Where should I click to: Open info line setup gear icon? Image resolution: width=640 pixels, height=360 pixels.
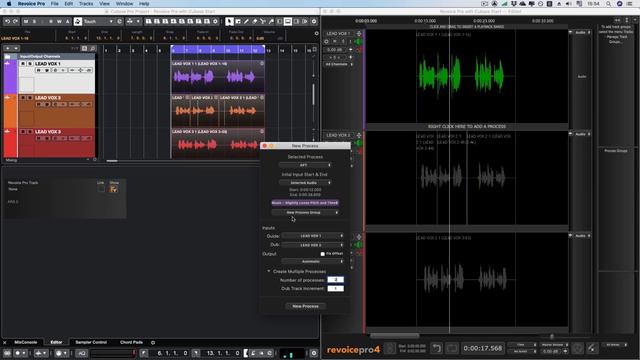316,33
